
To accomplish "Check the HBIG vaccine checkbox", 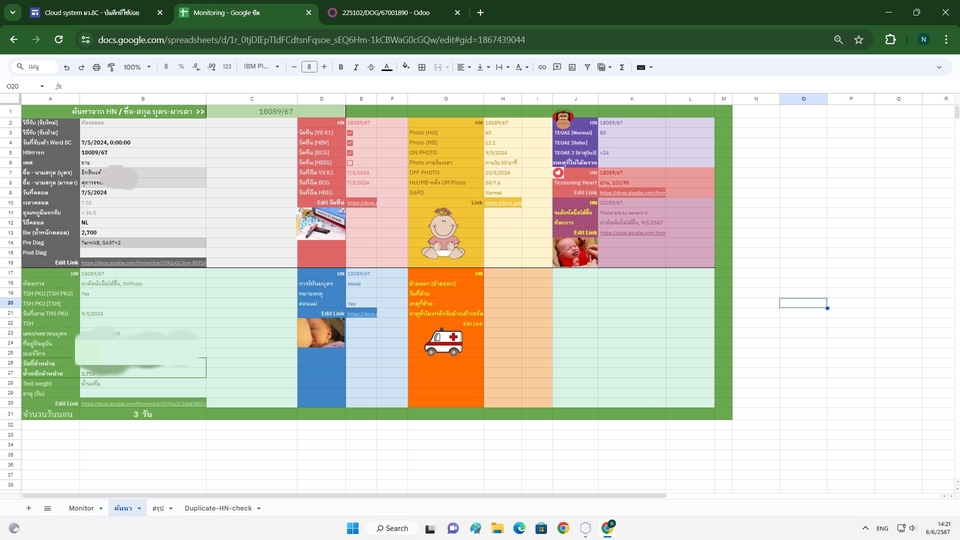I will (x=350, y=163).
